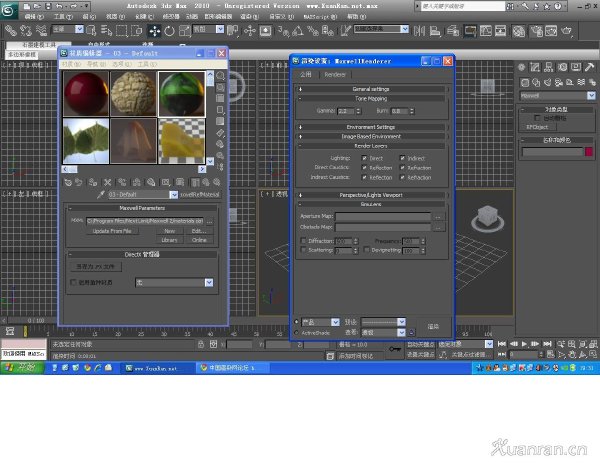Click the Background checker icon in Material Editor
The image size is (600, 464).
(x=220, y=98)
